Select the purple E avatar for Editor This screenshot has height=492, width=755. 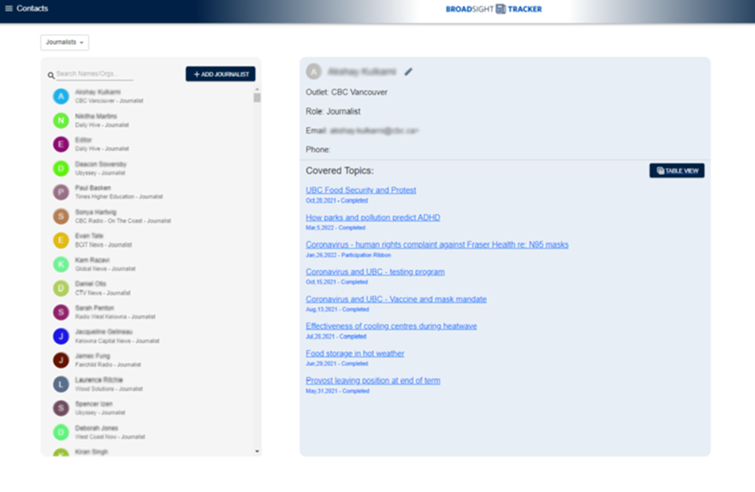point(61,144)
